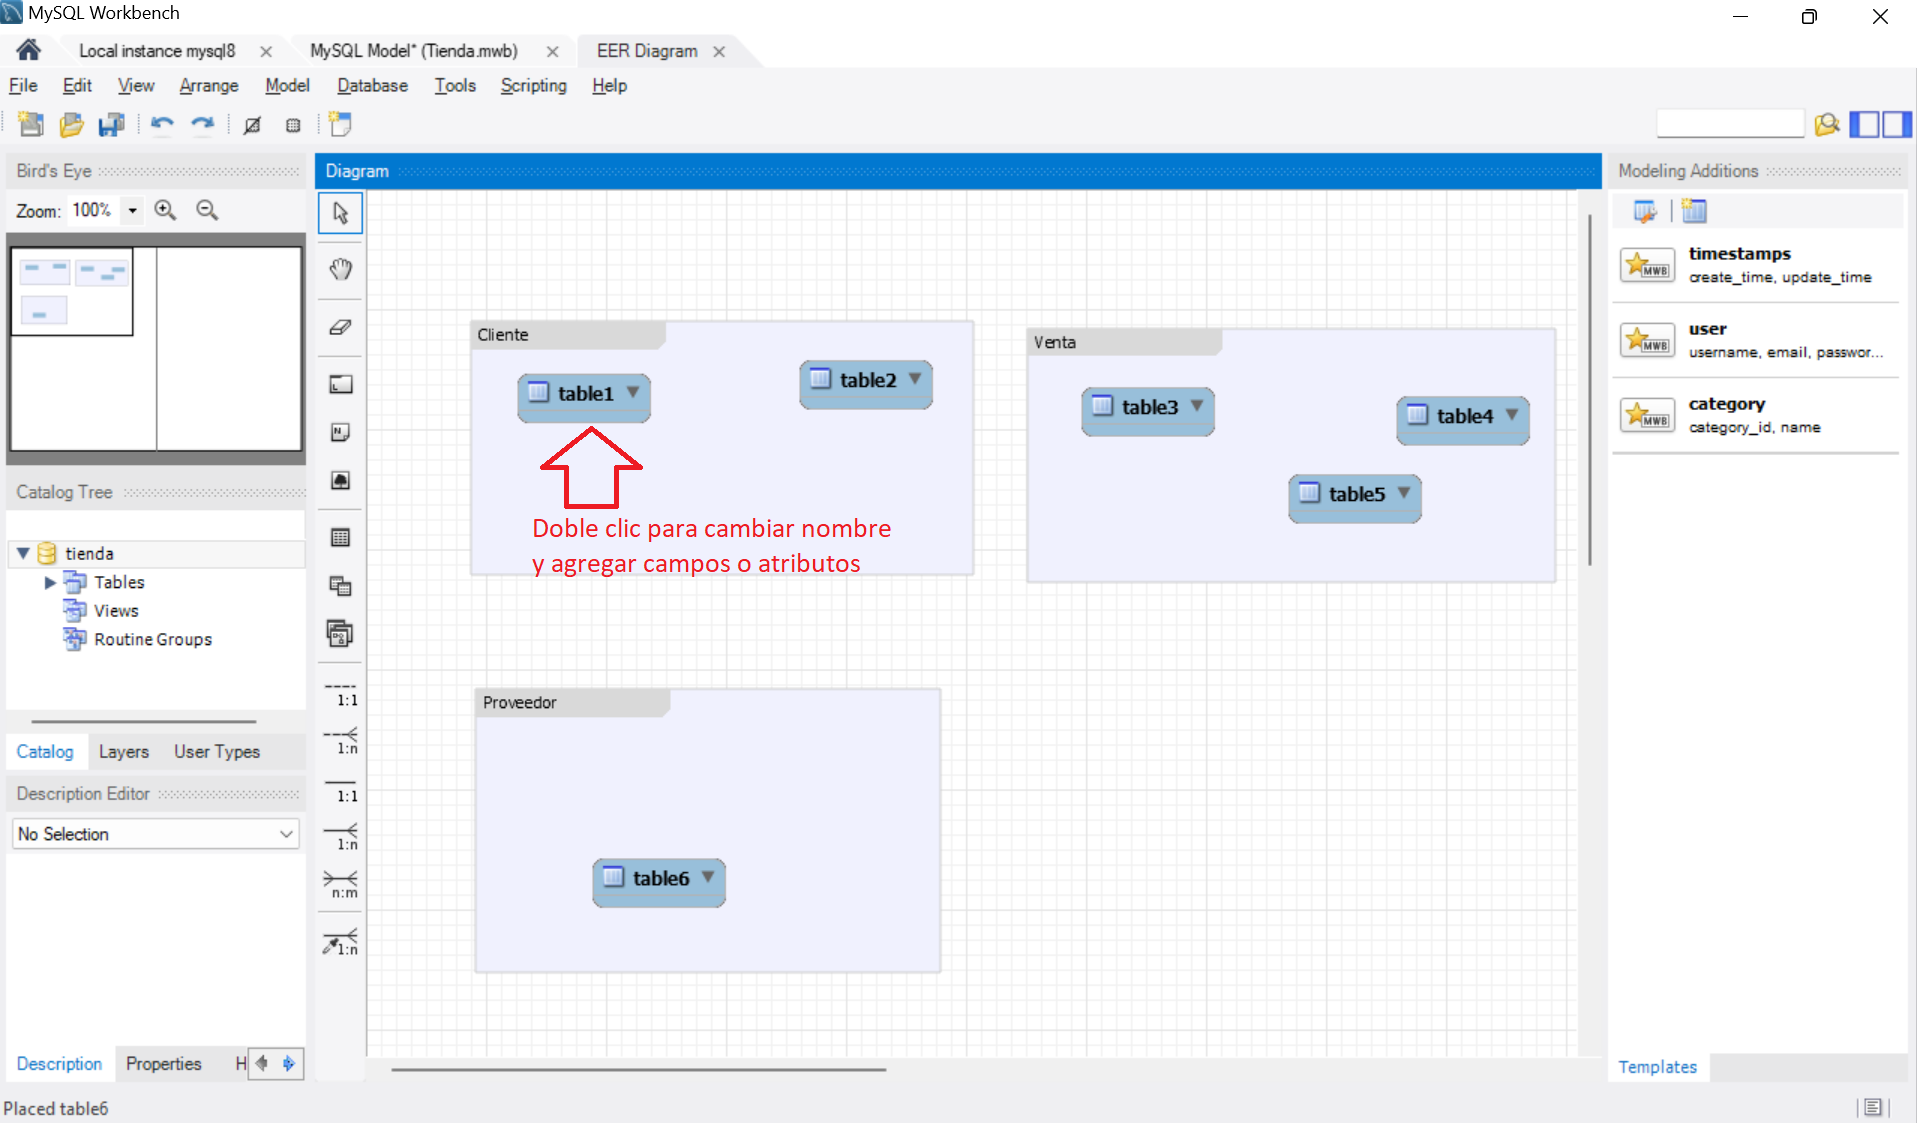Select the hand pan tool
1917x1123 pixels.
coord(340,269)
